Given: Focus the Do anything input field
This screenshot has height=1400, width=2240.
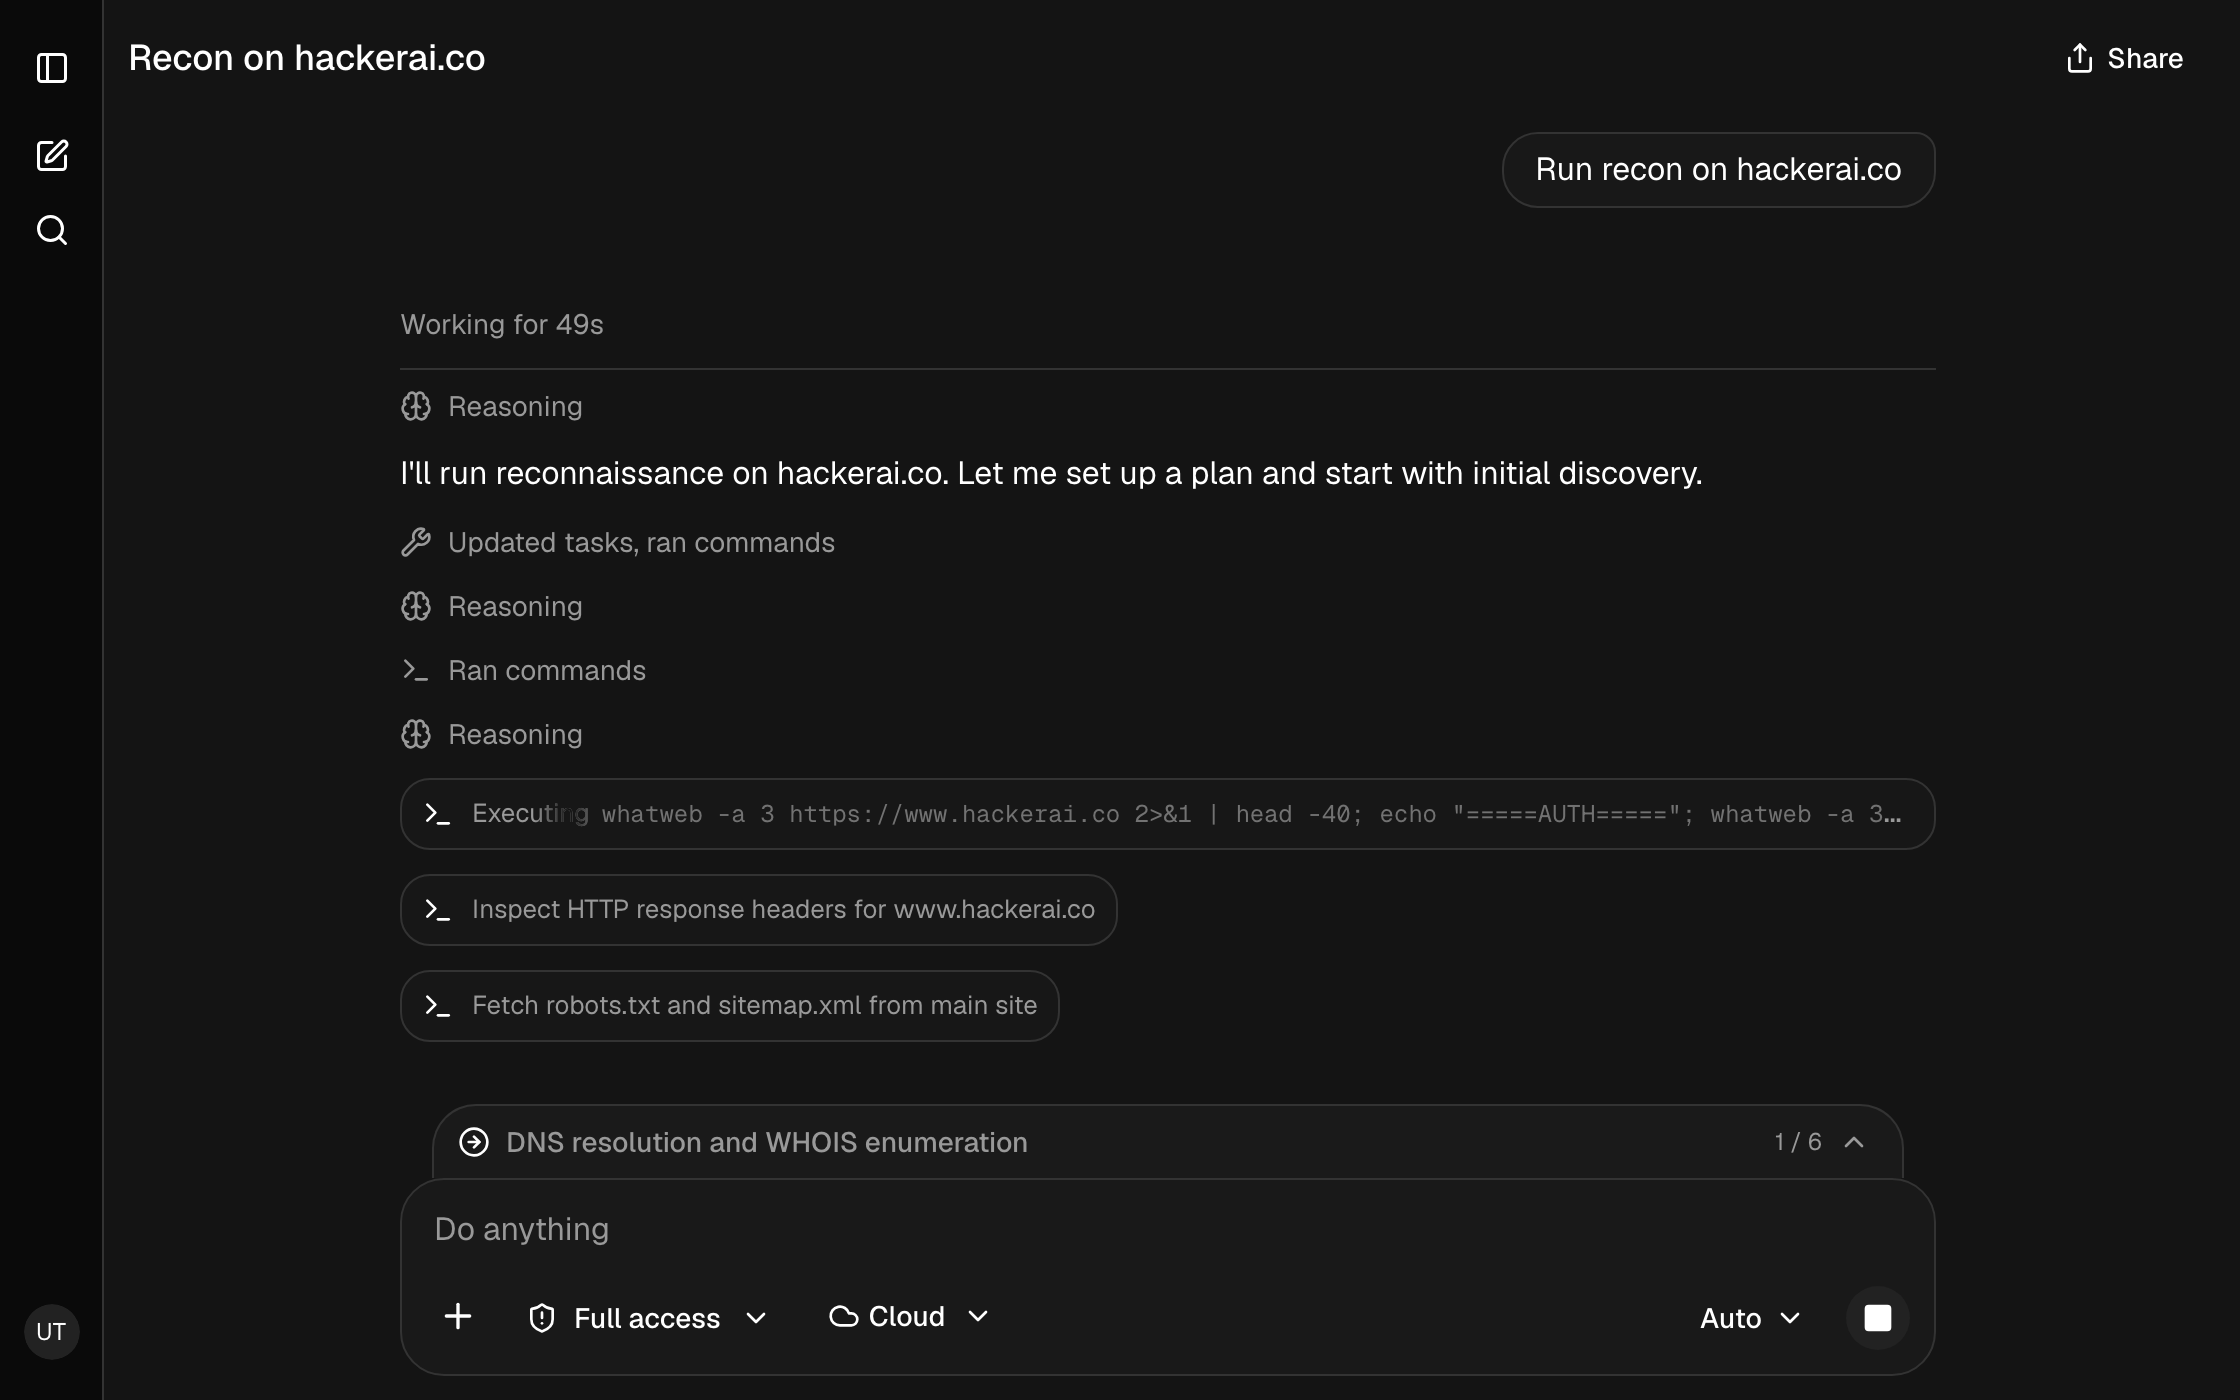Looking at the screenshot, I should (1166, 1229).
